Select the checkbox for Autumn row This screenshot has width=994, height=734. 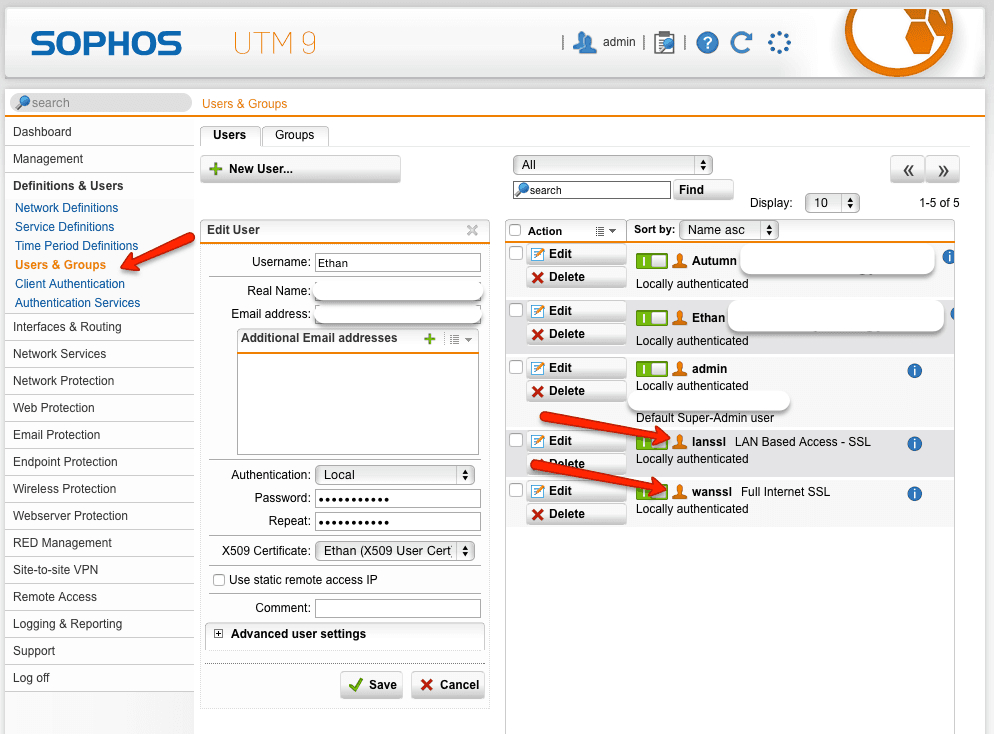516,254
